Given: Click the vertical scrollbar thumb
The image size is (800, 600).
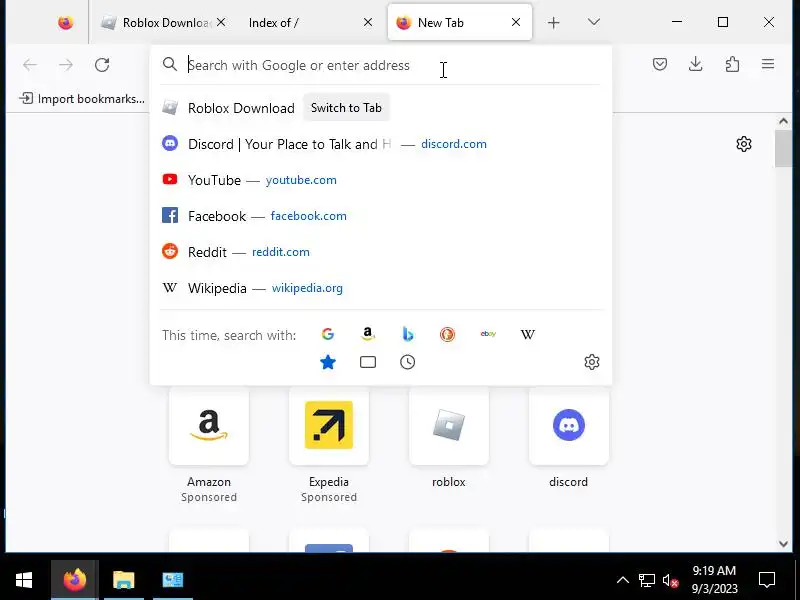Looking at the screenshot, I should tap(783, 148).
